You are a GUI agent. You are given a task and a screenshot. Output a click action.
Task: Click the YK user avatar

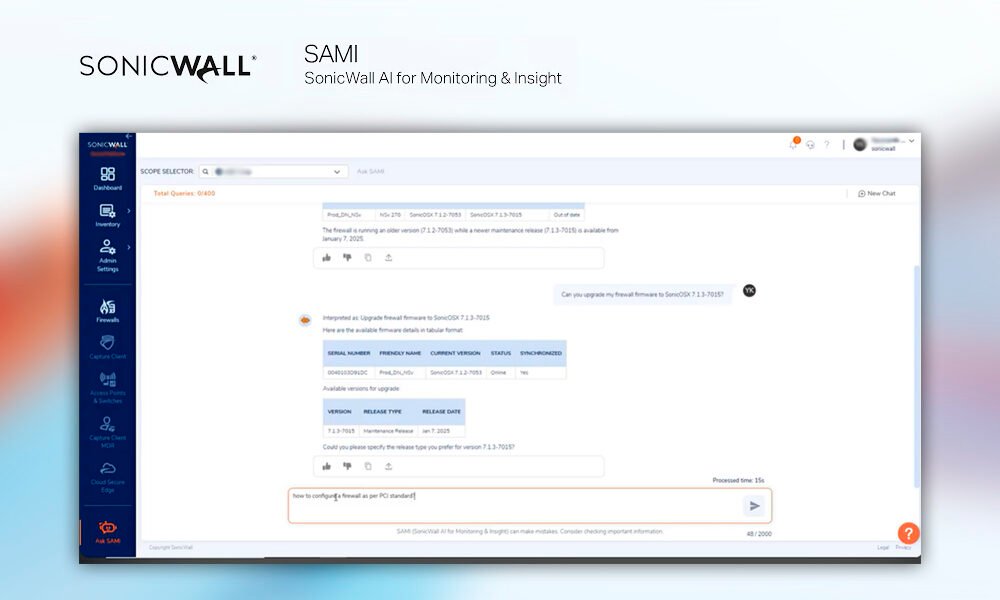coord(749,291)
